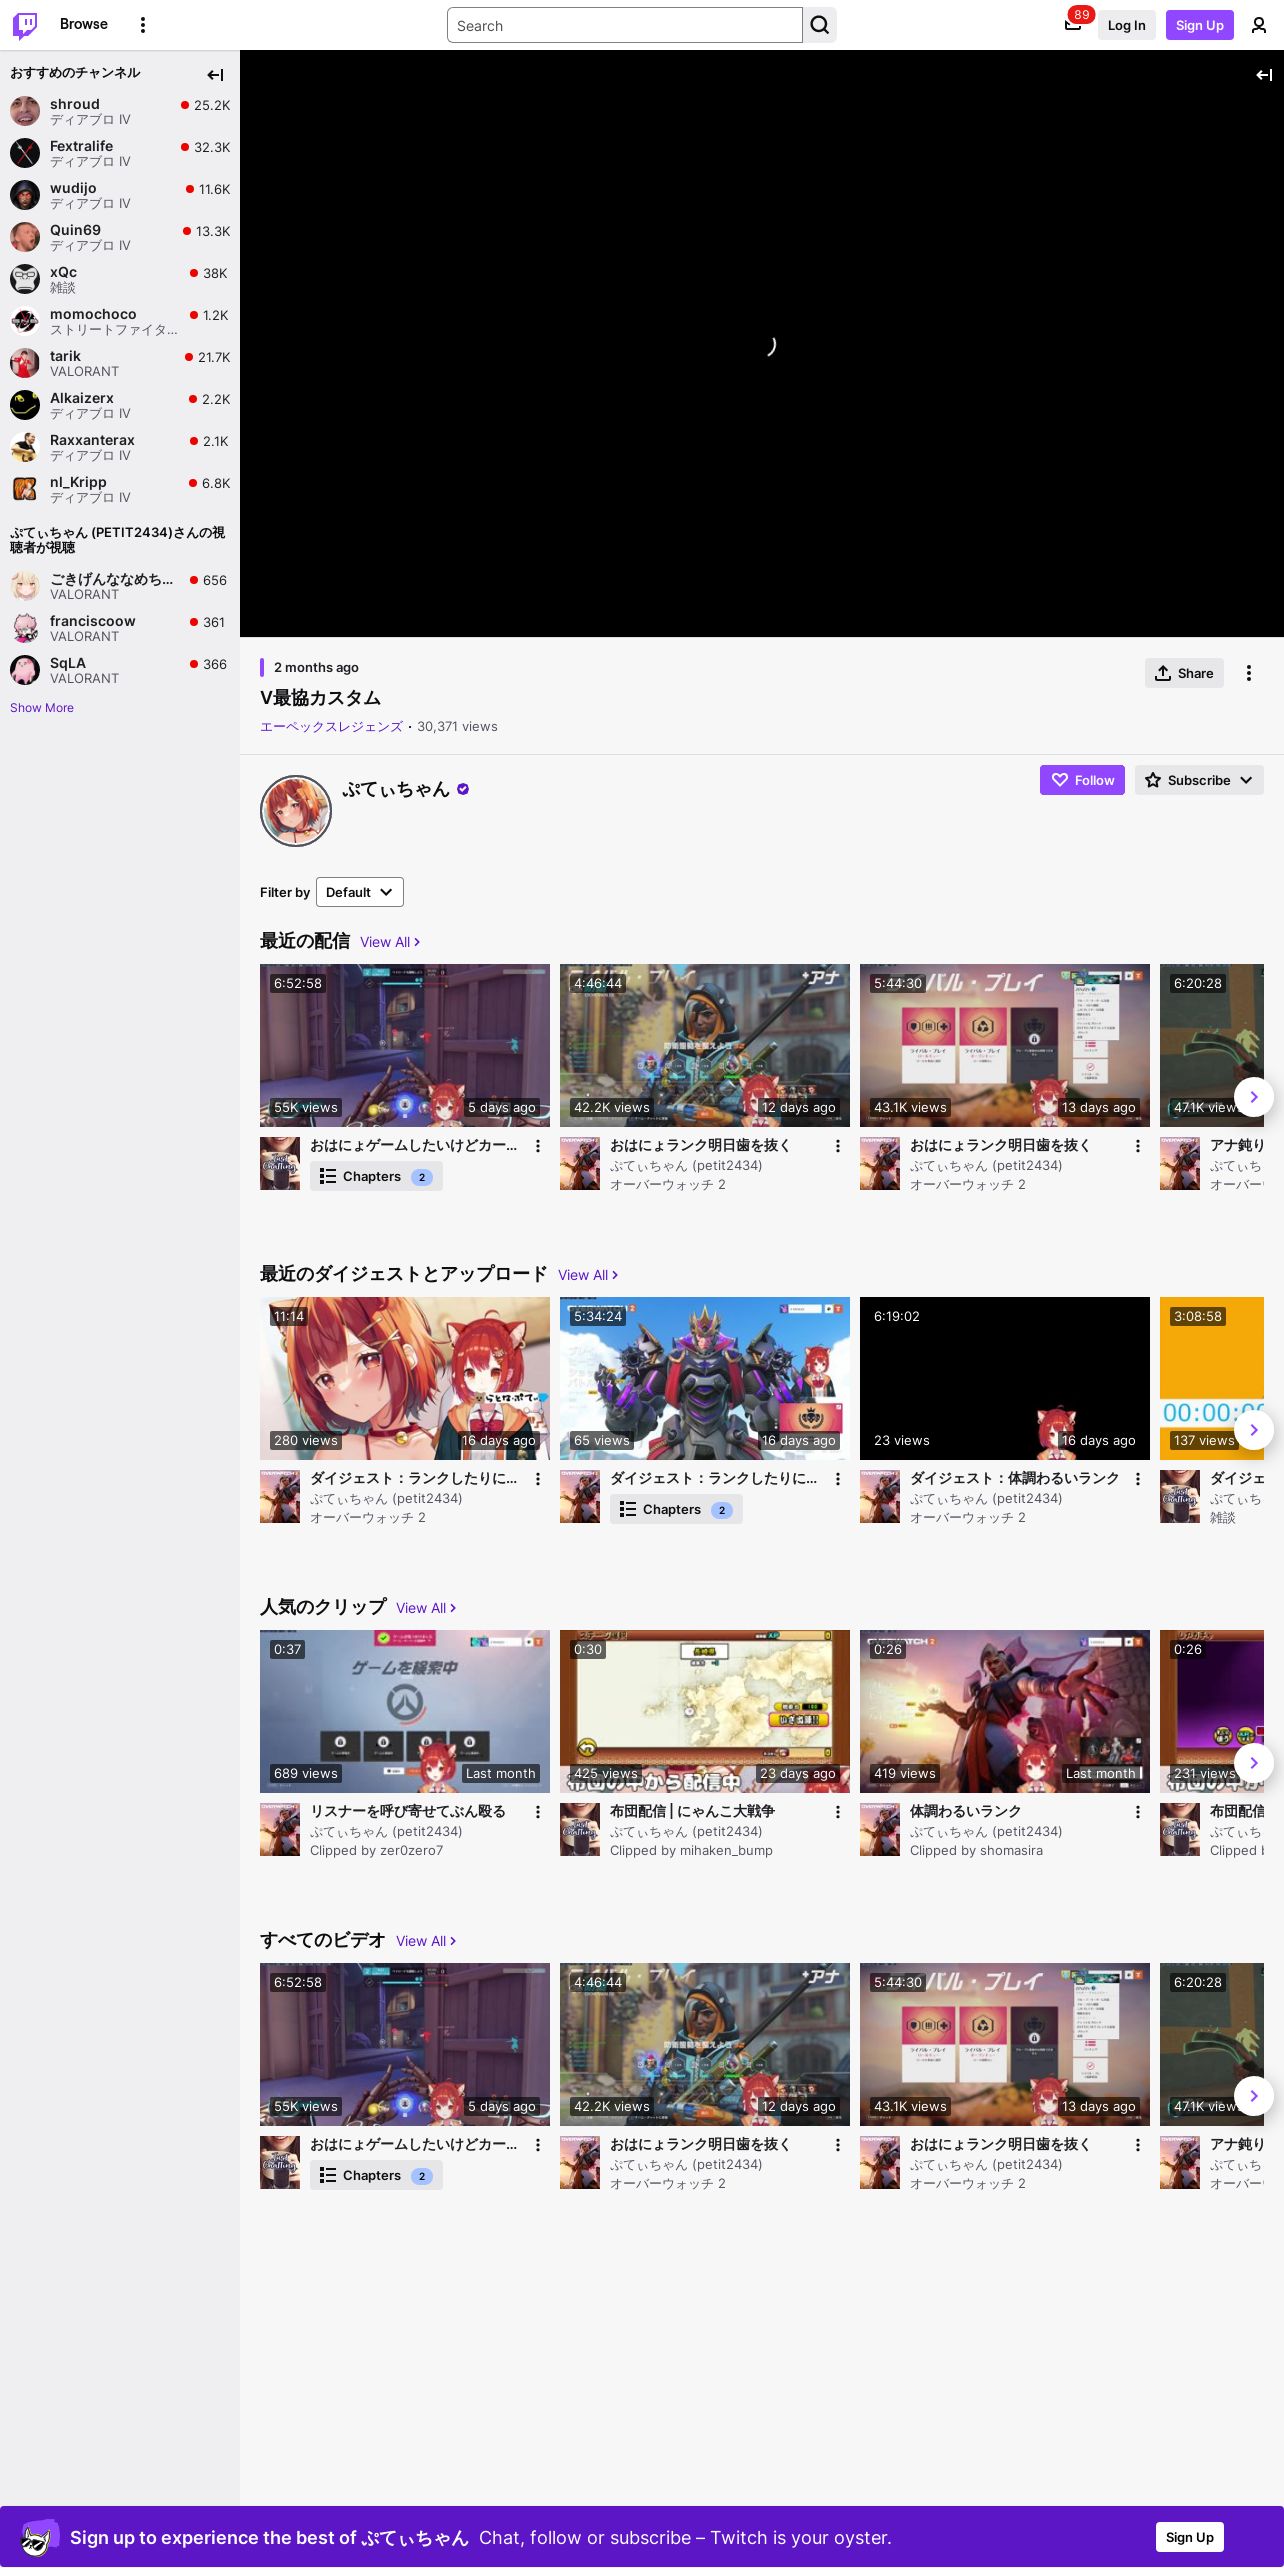Open SqLA channel avatar
Image resolution: width=1284 pixels, height=2568 pixels.
pos(25,670)
